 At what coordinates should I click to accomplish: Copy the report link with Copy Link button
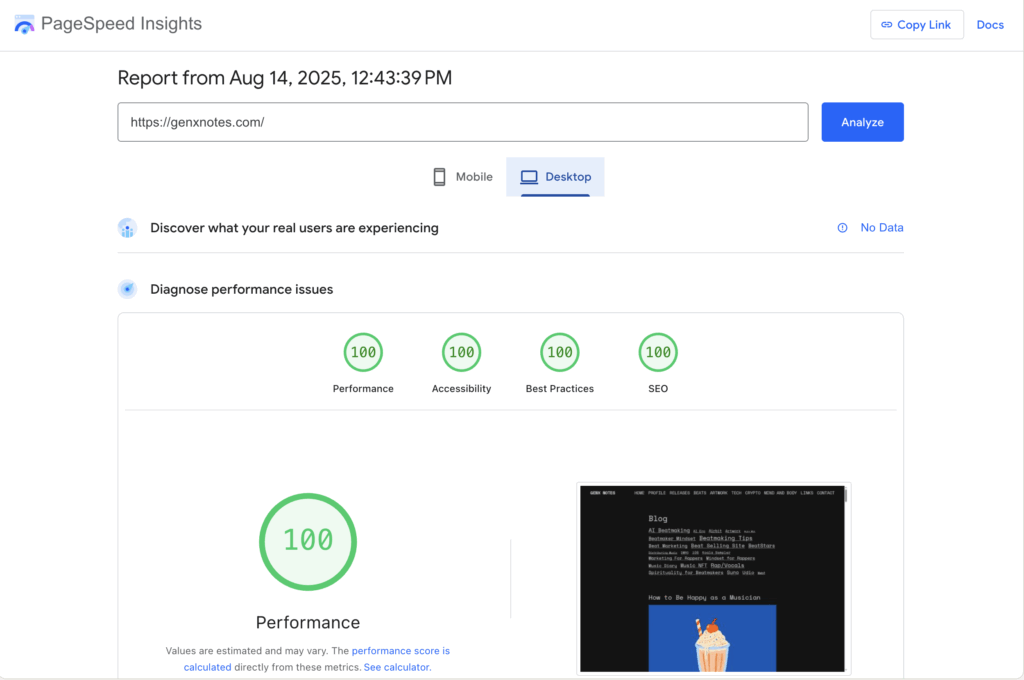[916, 25]
